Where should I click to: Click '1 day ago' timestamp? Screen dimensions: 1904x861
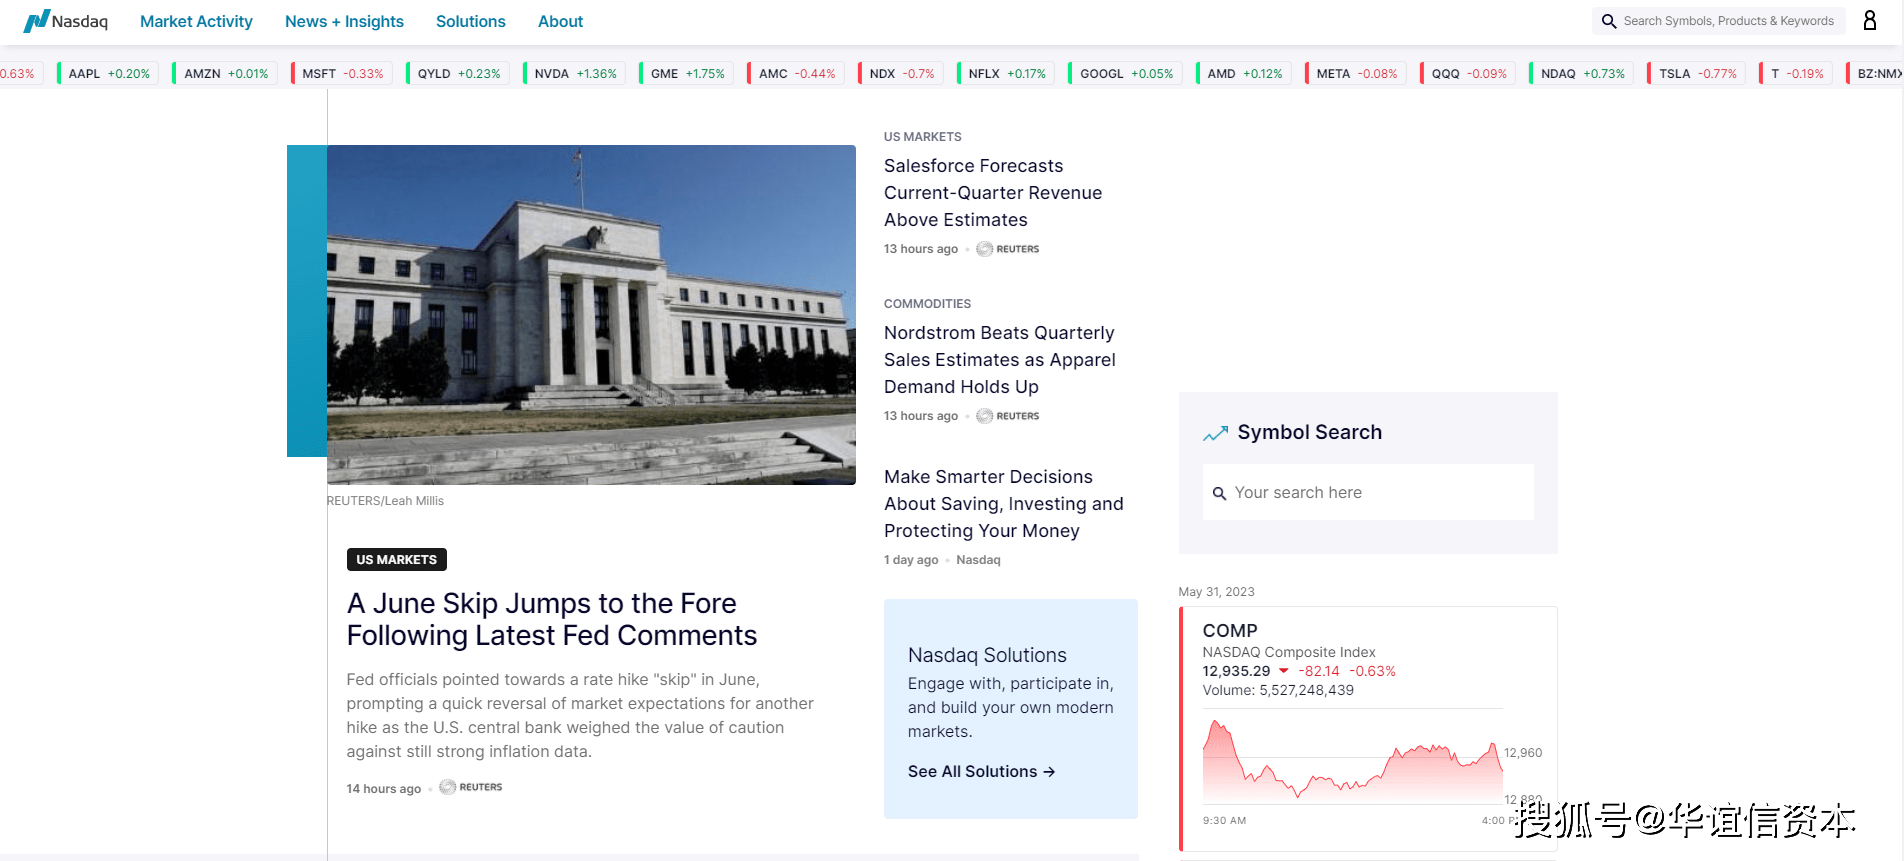(911, 560)
